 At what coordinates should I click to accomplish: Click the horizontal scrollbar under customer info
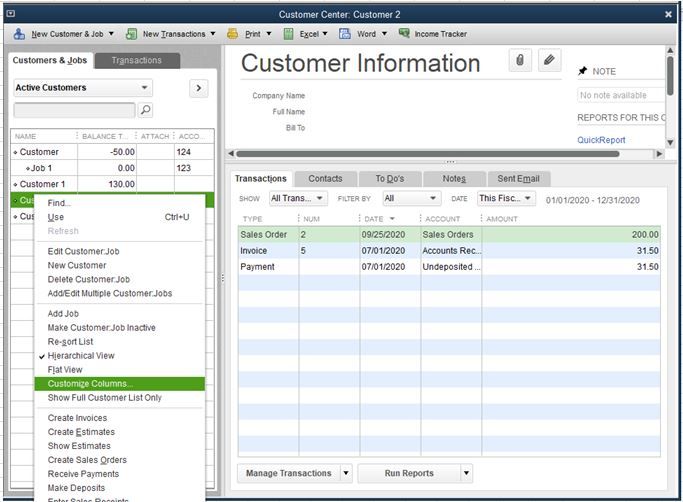point(427,153)
